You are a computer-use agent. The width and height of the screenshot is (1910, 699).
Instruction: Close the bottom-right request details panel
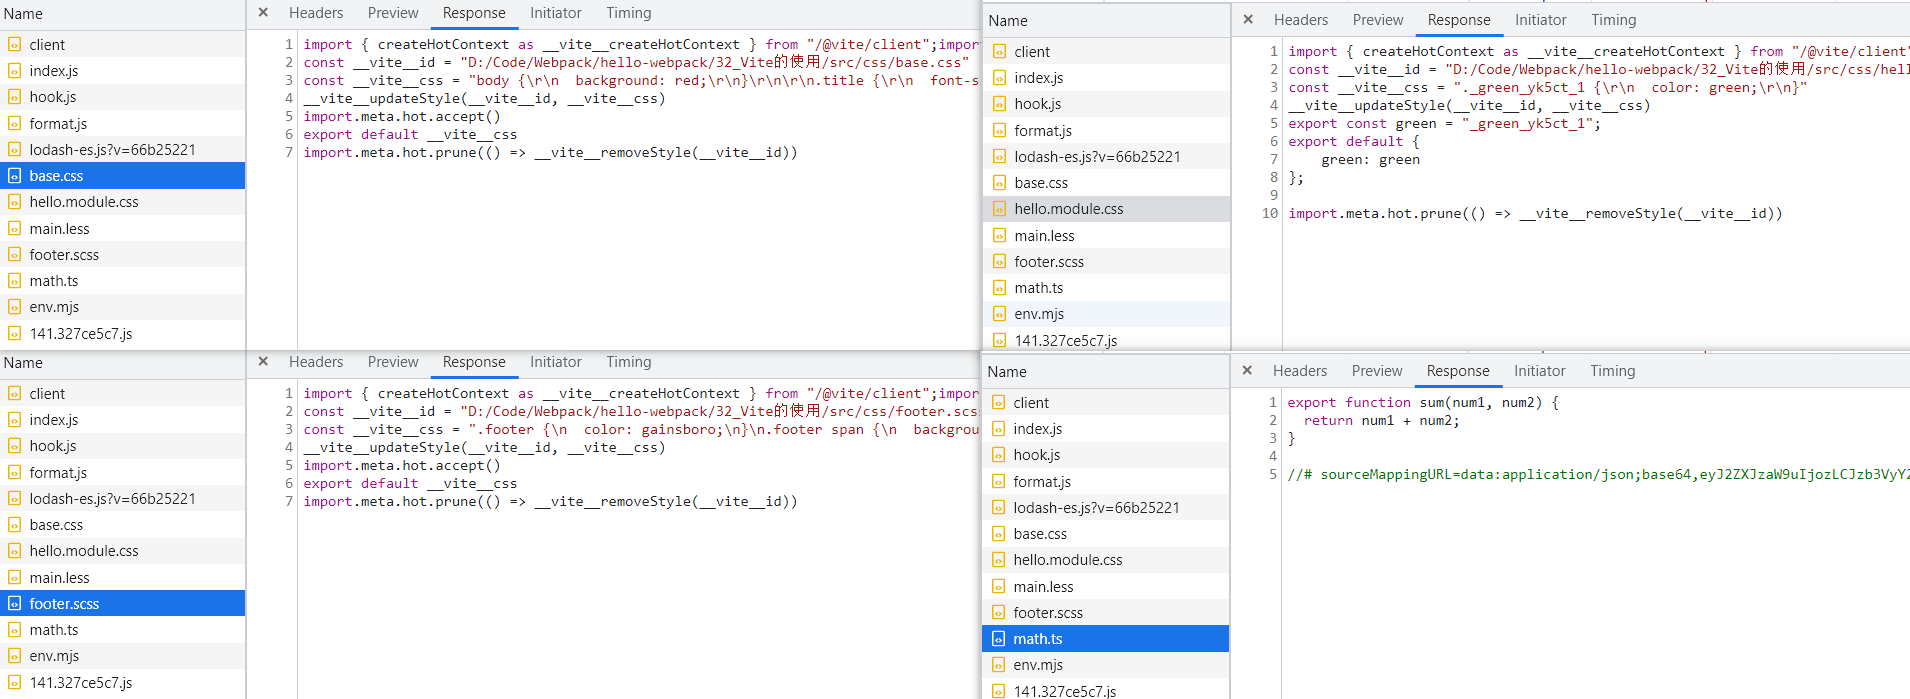pyautogui.click(x=1247, y=371)
